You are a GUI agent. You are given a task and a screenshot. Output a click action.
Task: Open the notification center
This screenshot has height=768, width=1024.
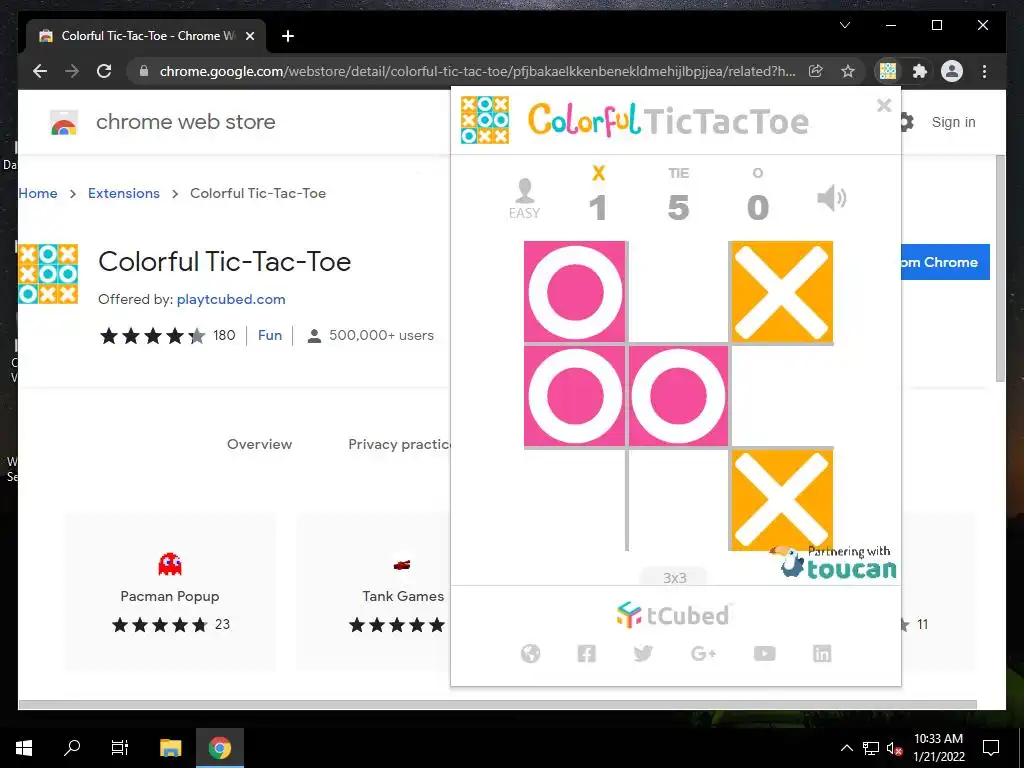[x=991, y=748]
